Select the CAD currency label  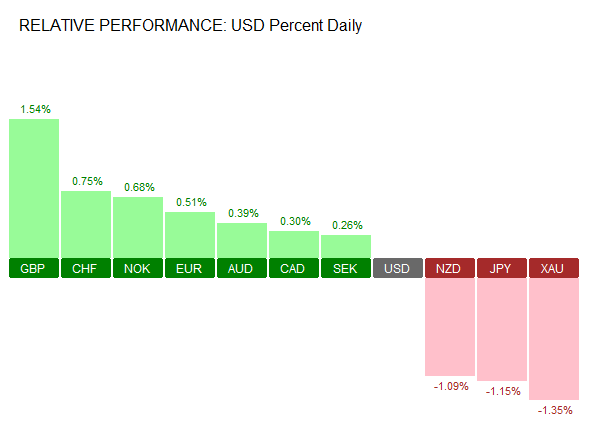pyautogui.click(x=294, y=269)
